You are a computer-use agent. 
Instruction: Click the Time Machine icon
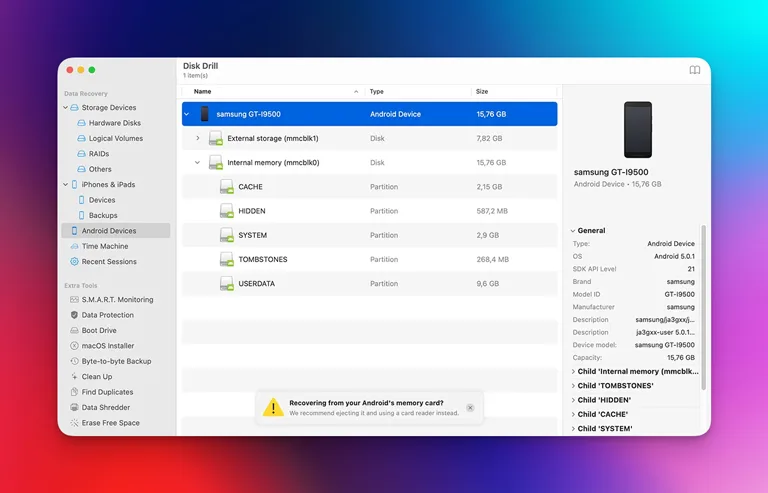74,246
